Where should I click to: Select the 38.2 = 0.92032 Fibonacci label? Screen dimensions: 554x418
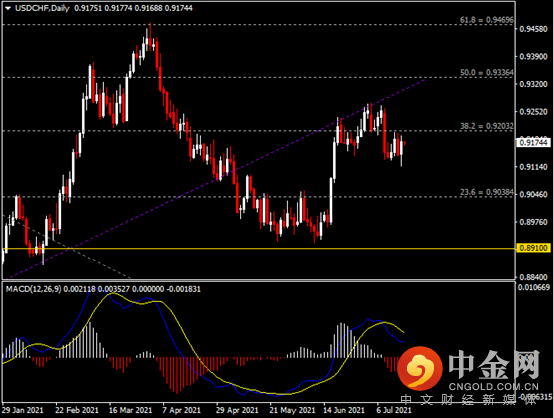[487, 126]
